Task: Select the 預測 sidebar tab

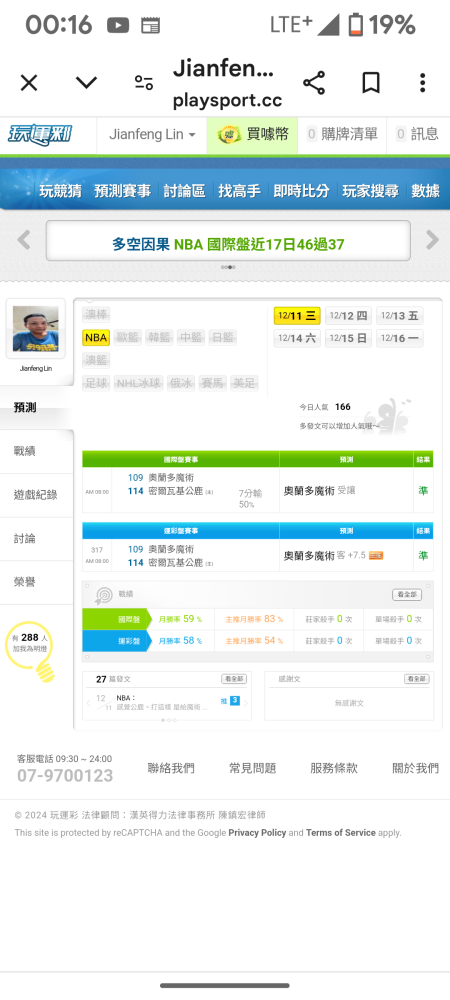Action: pos(36,408)
